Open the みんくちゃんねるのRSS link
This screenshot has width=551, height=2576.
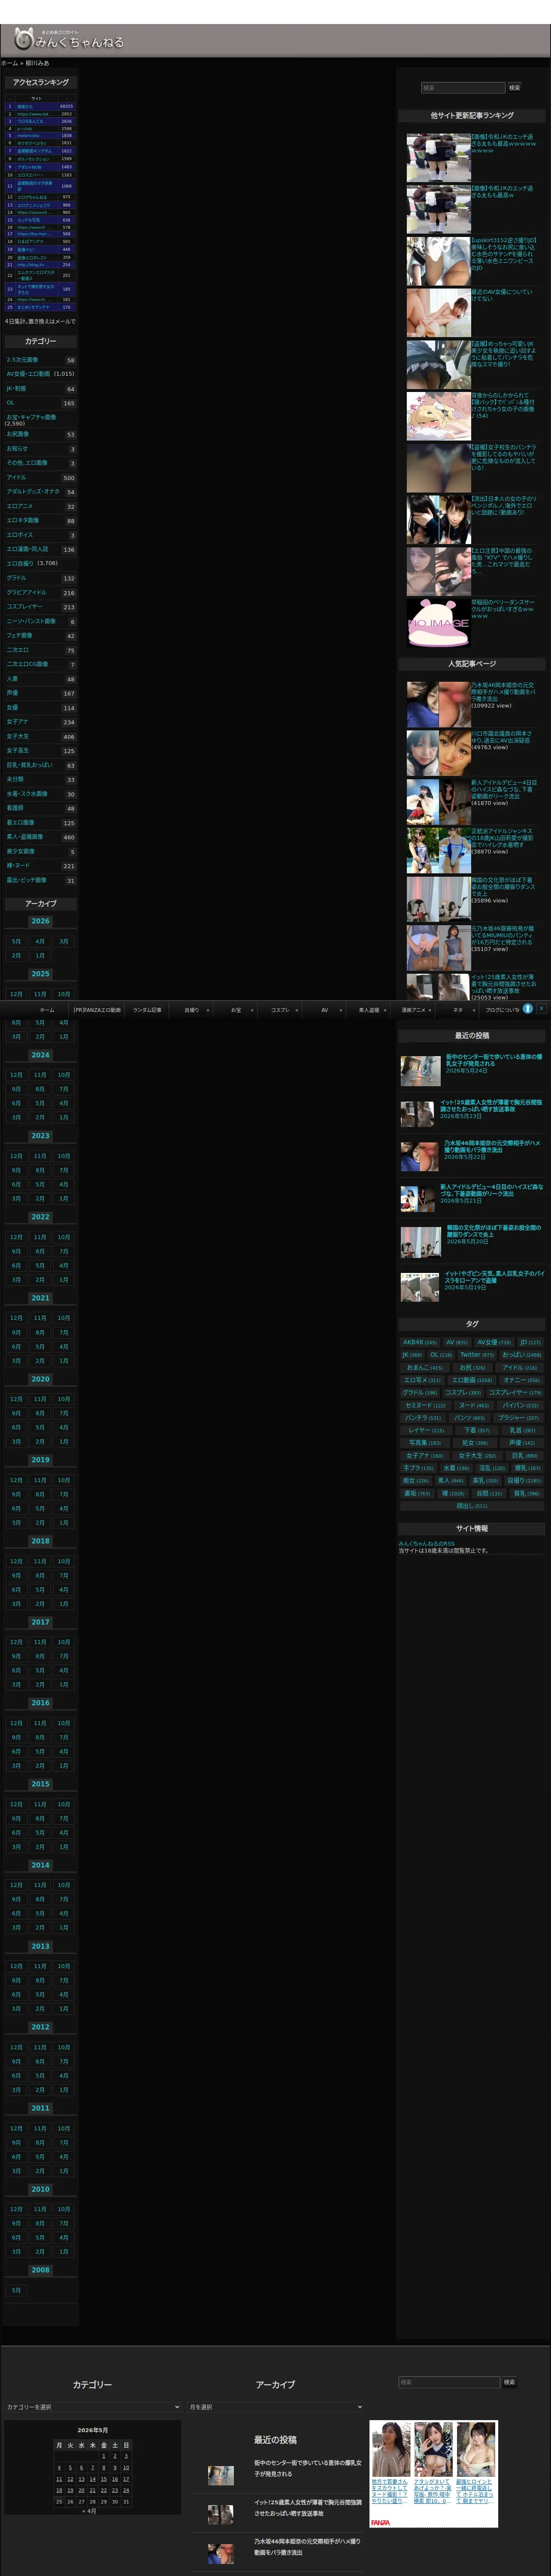(x=427, y=1544)
